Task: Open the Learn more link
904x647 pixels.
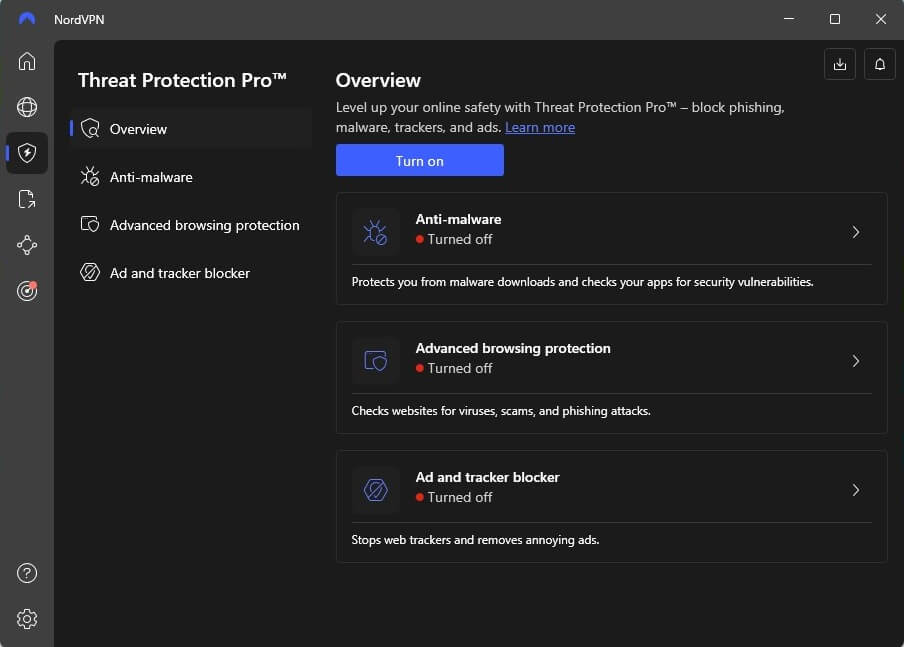Action: (x=540, y=127)
